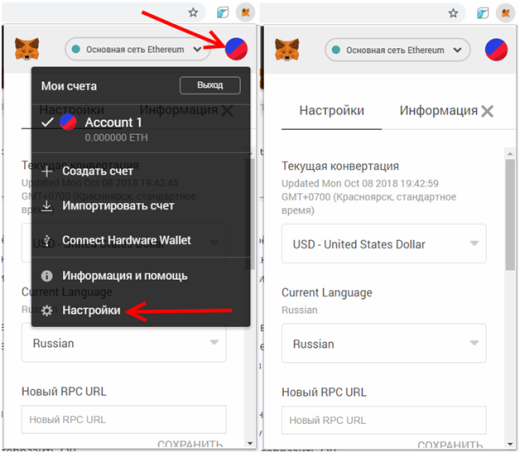520x453 pixels.
Task: Open the Russian language dropdown in the left popup
Action: (124, 343)
